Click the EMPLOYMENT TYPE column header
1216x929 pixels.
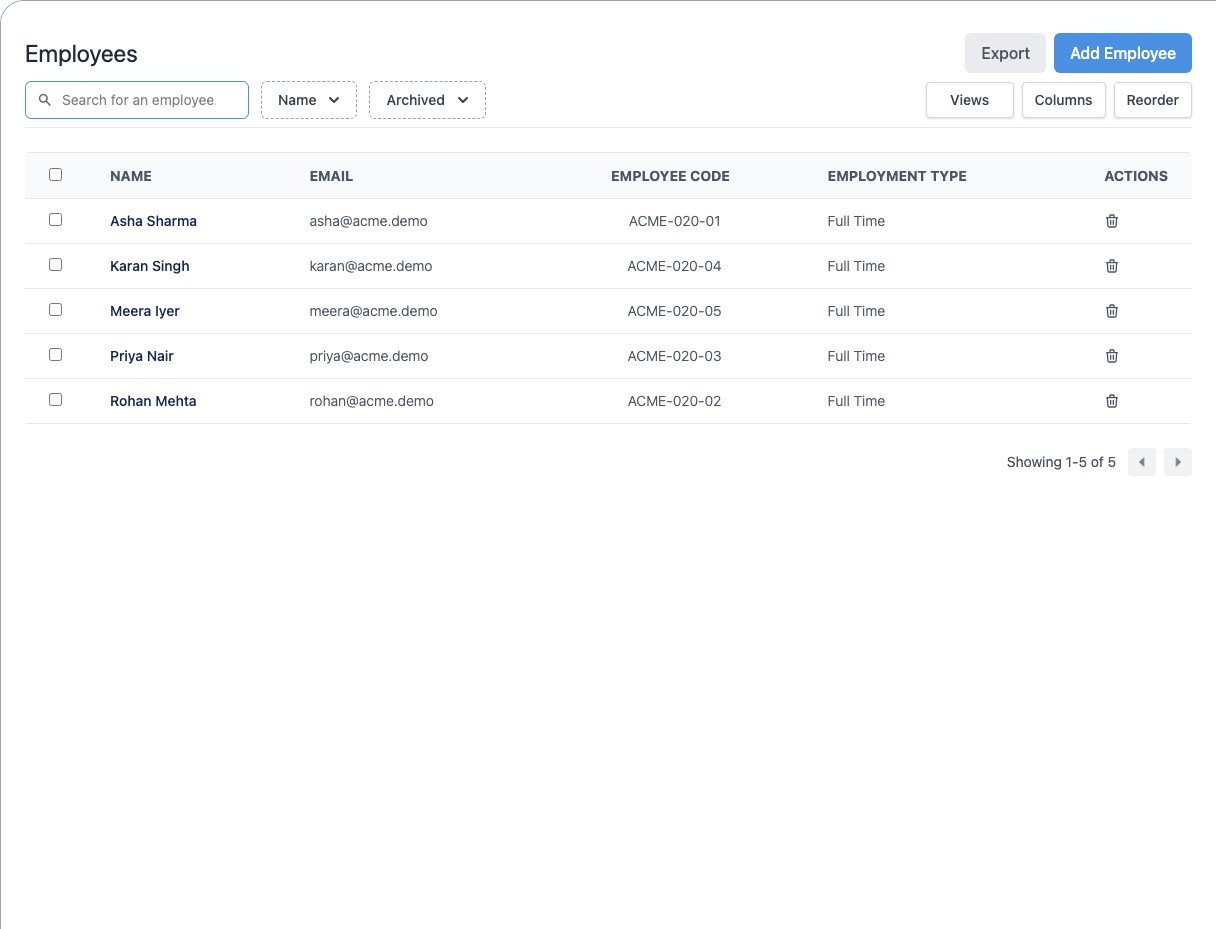[897, 176]
